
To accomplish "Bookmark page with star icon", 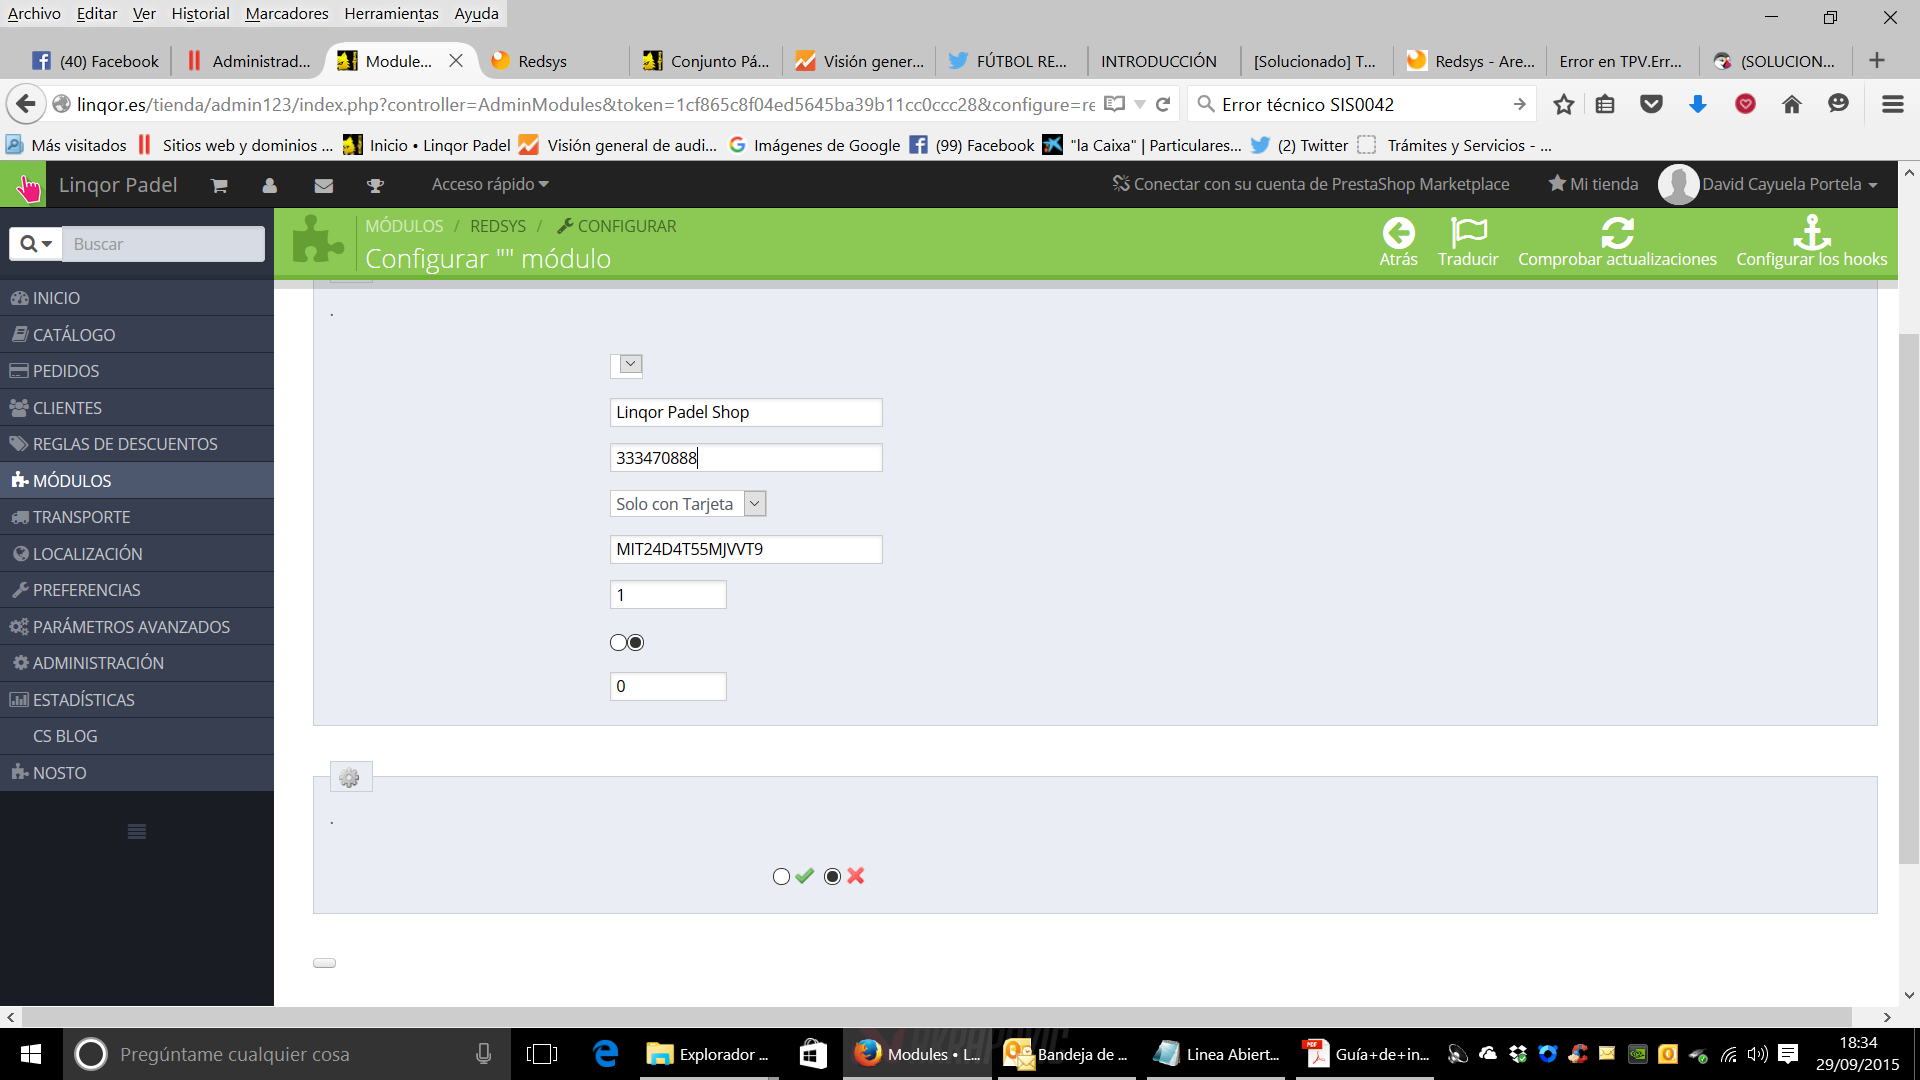I will point(1564,104).
